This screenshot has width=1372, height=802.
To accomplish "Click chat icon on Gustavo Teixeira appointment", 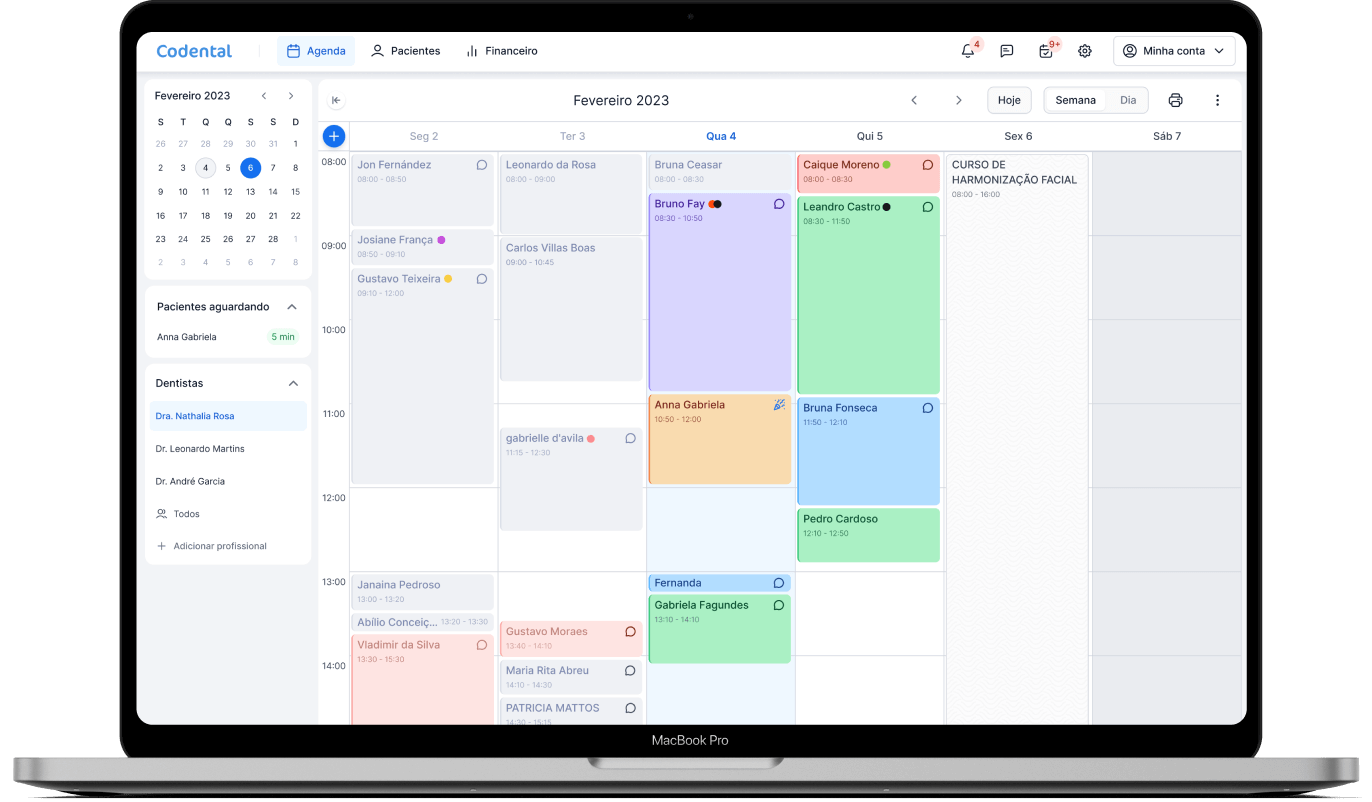I will (x=482, y=279).
